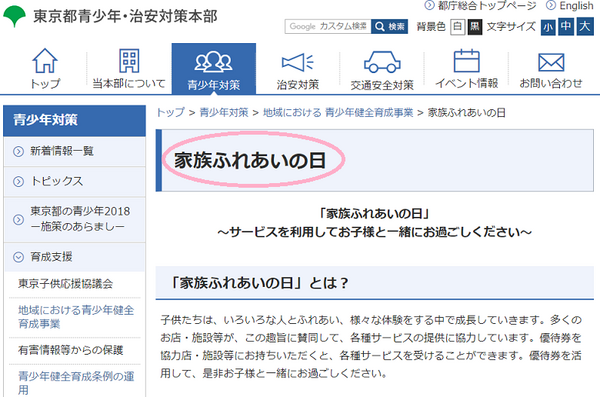Open the トップ home icon
Viewport: 600px width, 397px height.
(45, 60)
